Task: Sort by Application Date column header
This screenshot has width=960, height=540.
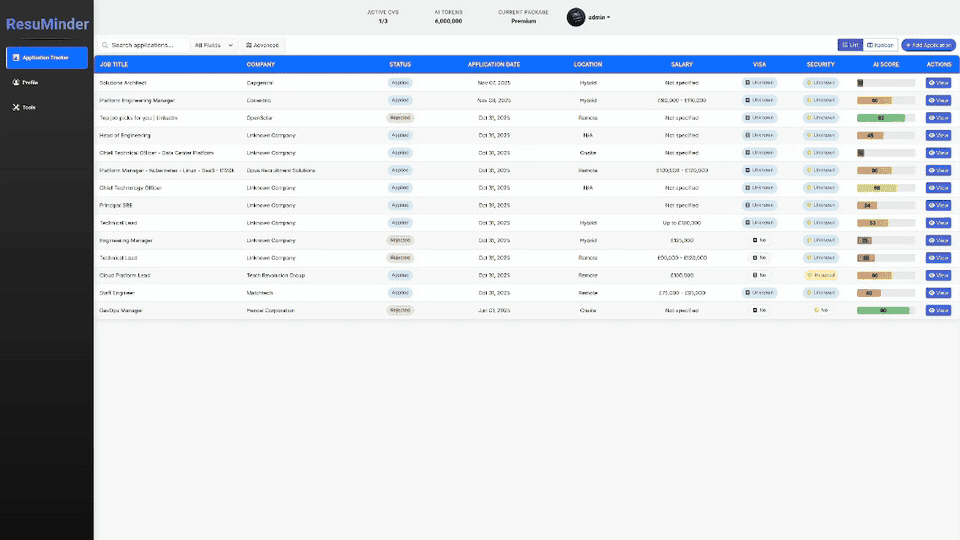Action: 493,64
